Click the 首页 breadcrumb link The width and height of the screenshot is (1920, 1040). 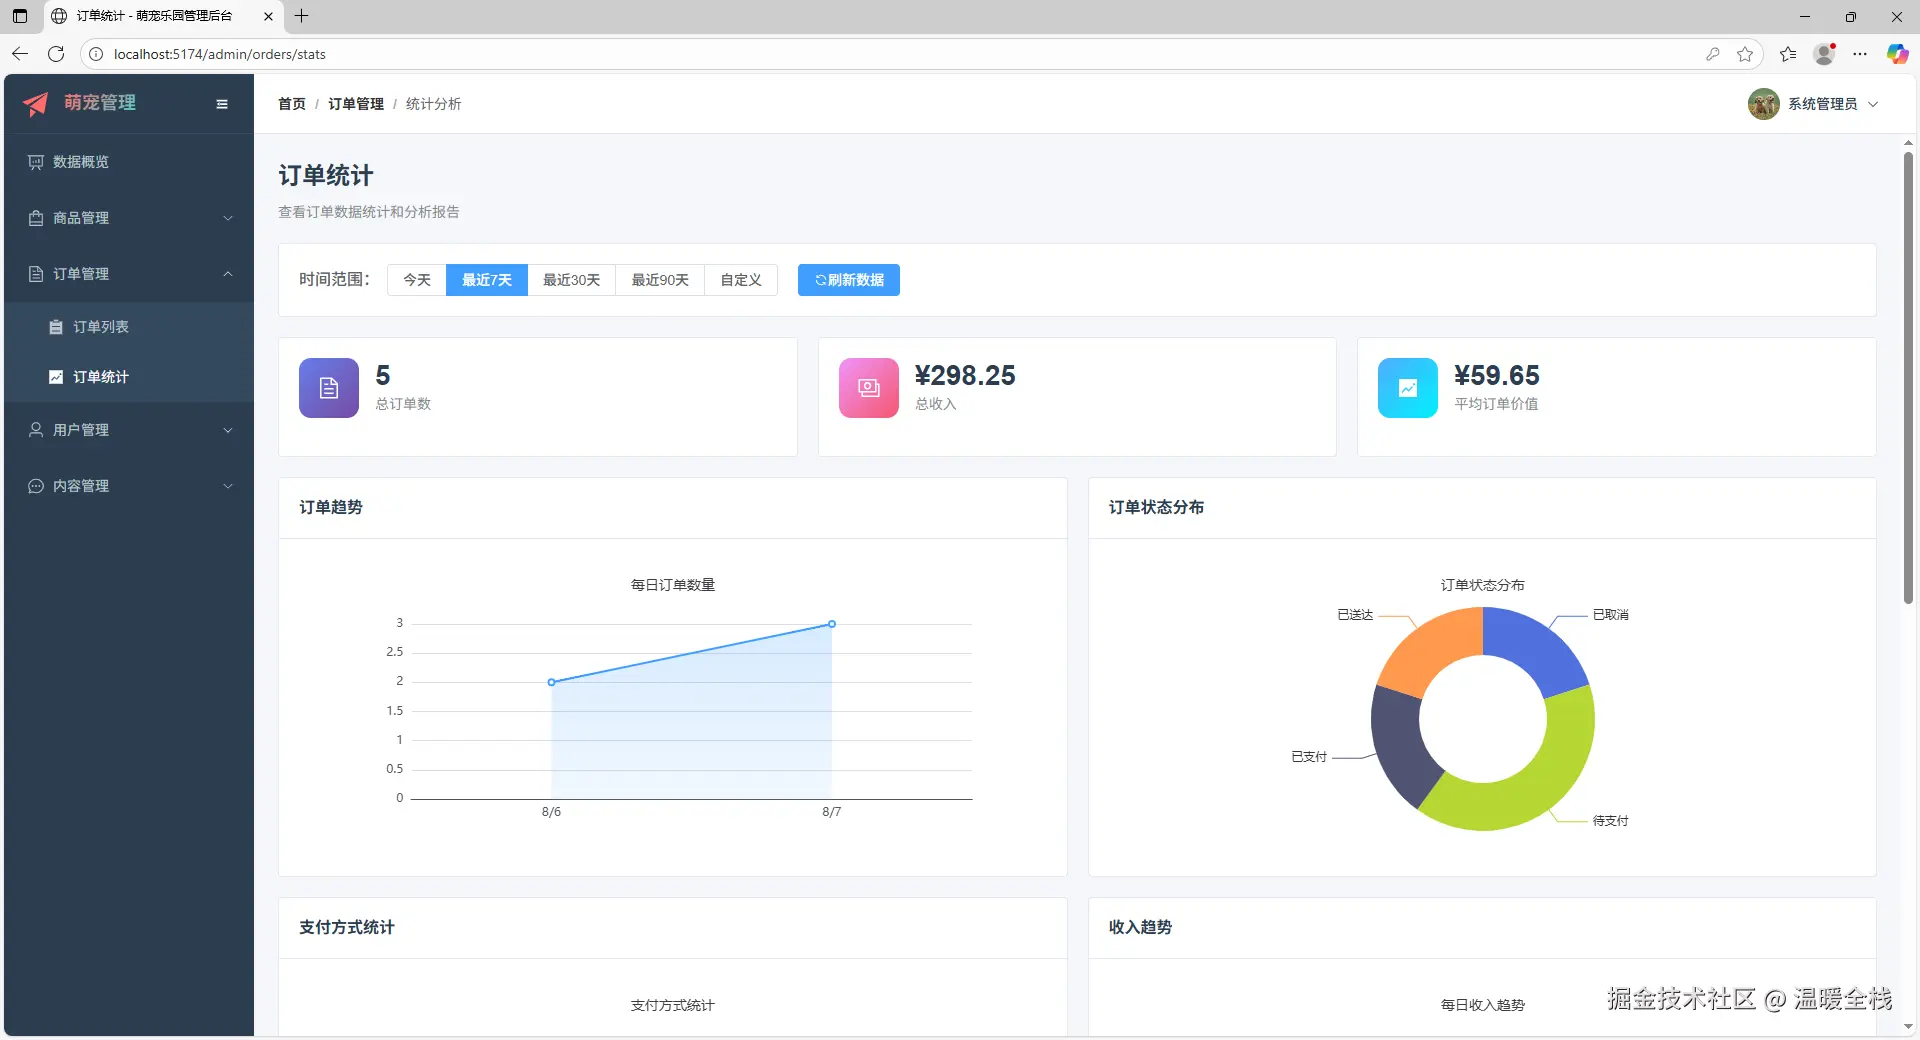click(292, 104)
